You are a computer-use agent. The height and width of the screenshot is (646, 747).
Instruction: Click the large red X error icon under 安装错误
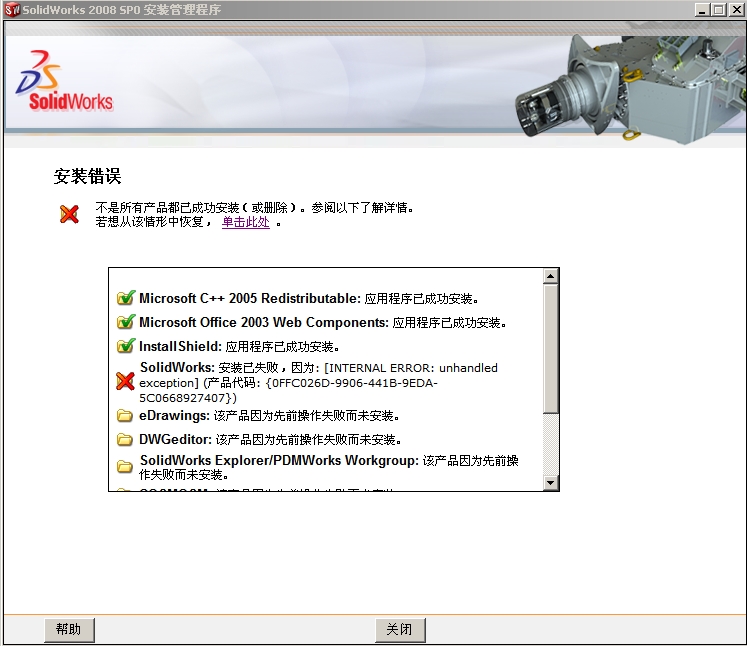tap(70, 214)
